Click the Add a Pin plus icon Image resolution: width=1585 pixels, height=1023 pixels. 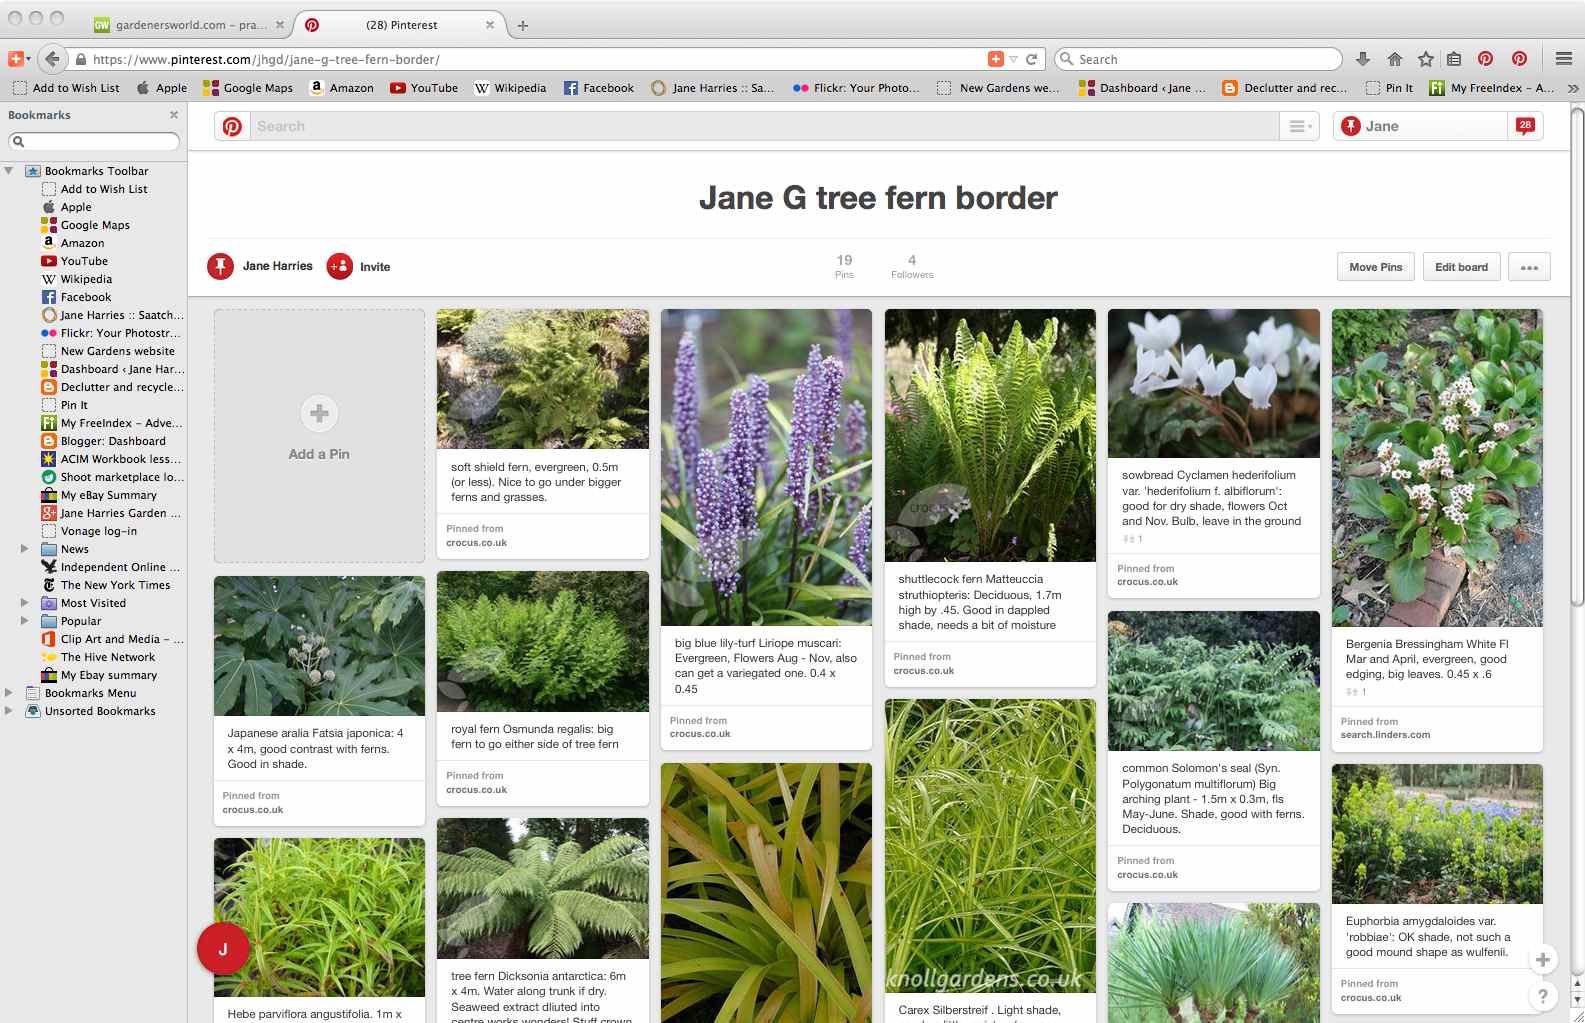pos(319,413)
